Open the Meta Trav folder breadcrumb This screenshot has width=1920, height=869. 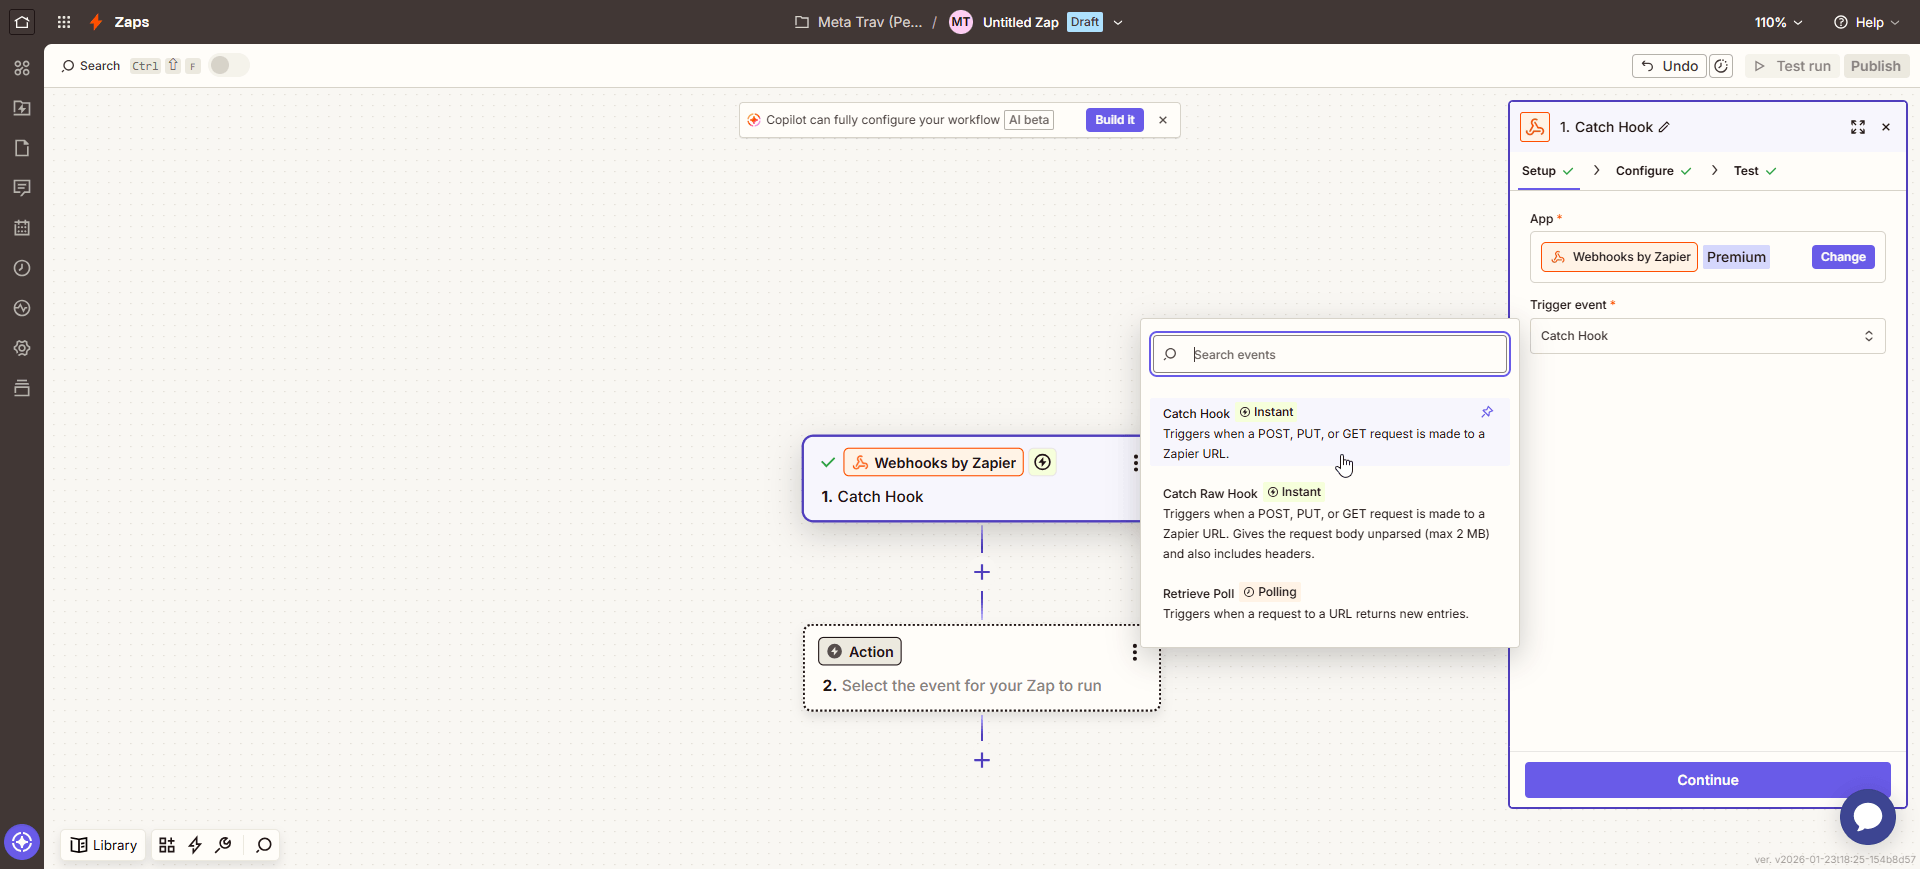(859, 22)
